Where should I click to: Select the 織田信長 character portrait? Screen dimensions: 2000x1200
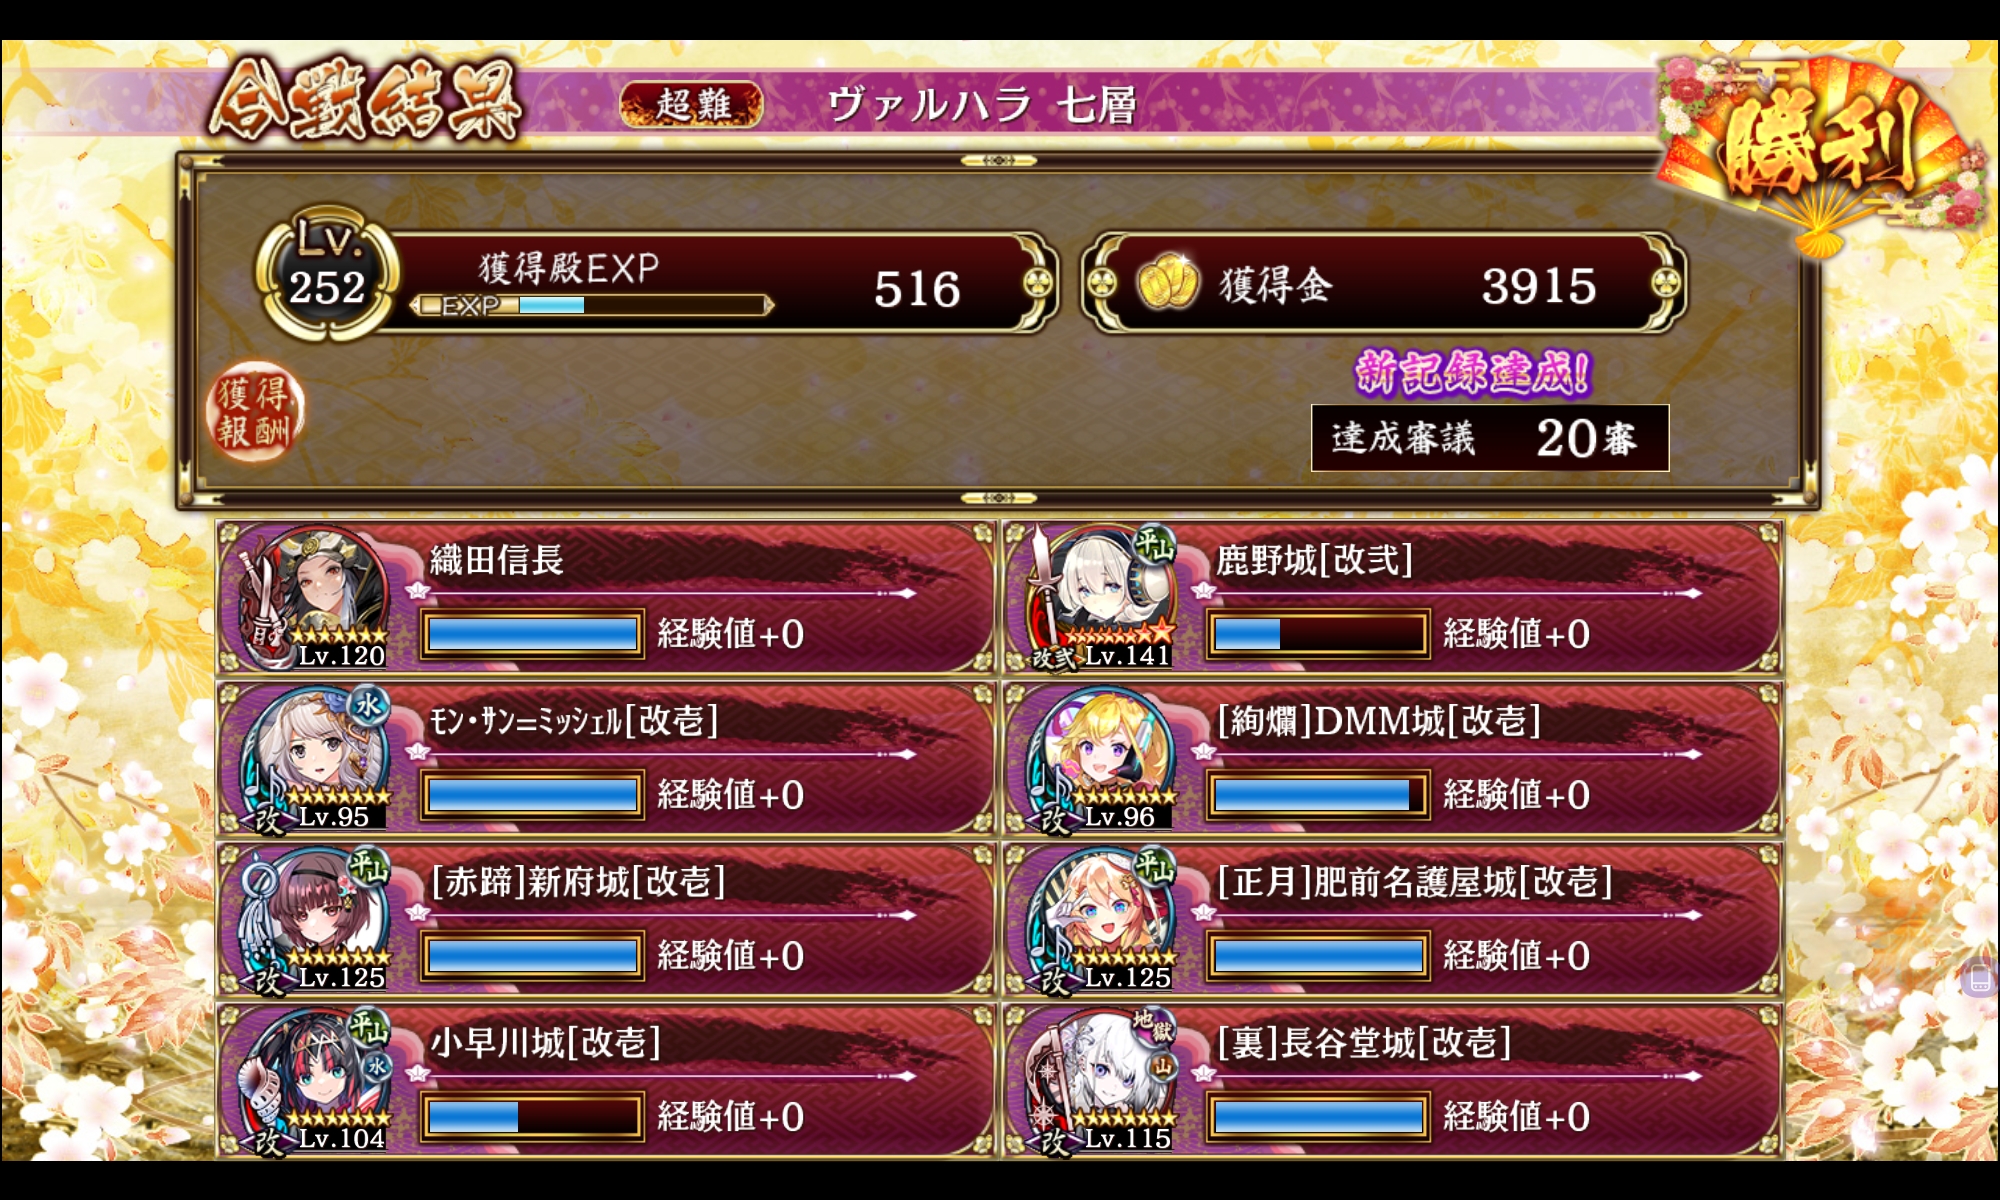tap(312, 597)
